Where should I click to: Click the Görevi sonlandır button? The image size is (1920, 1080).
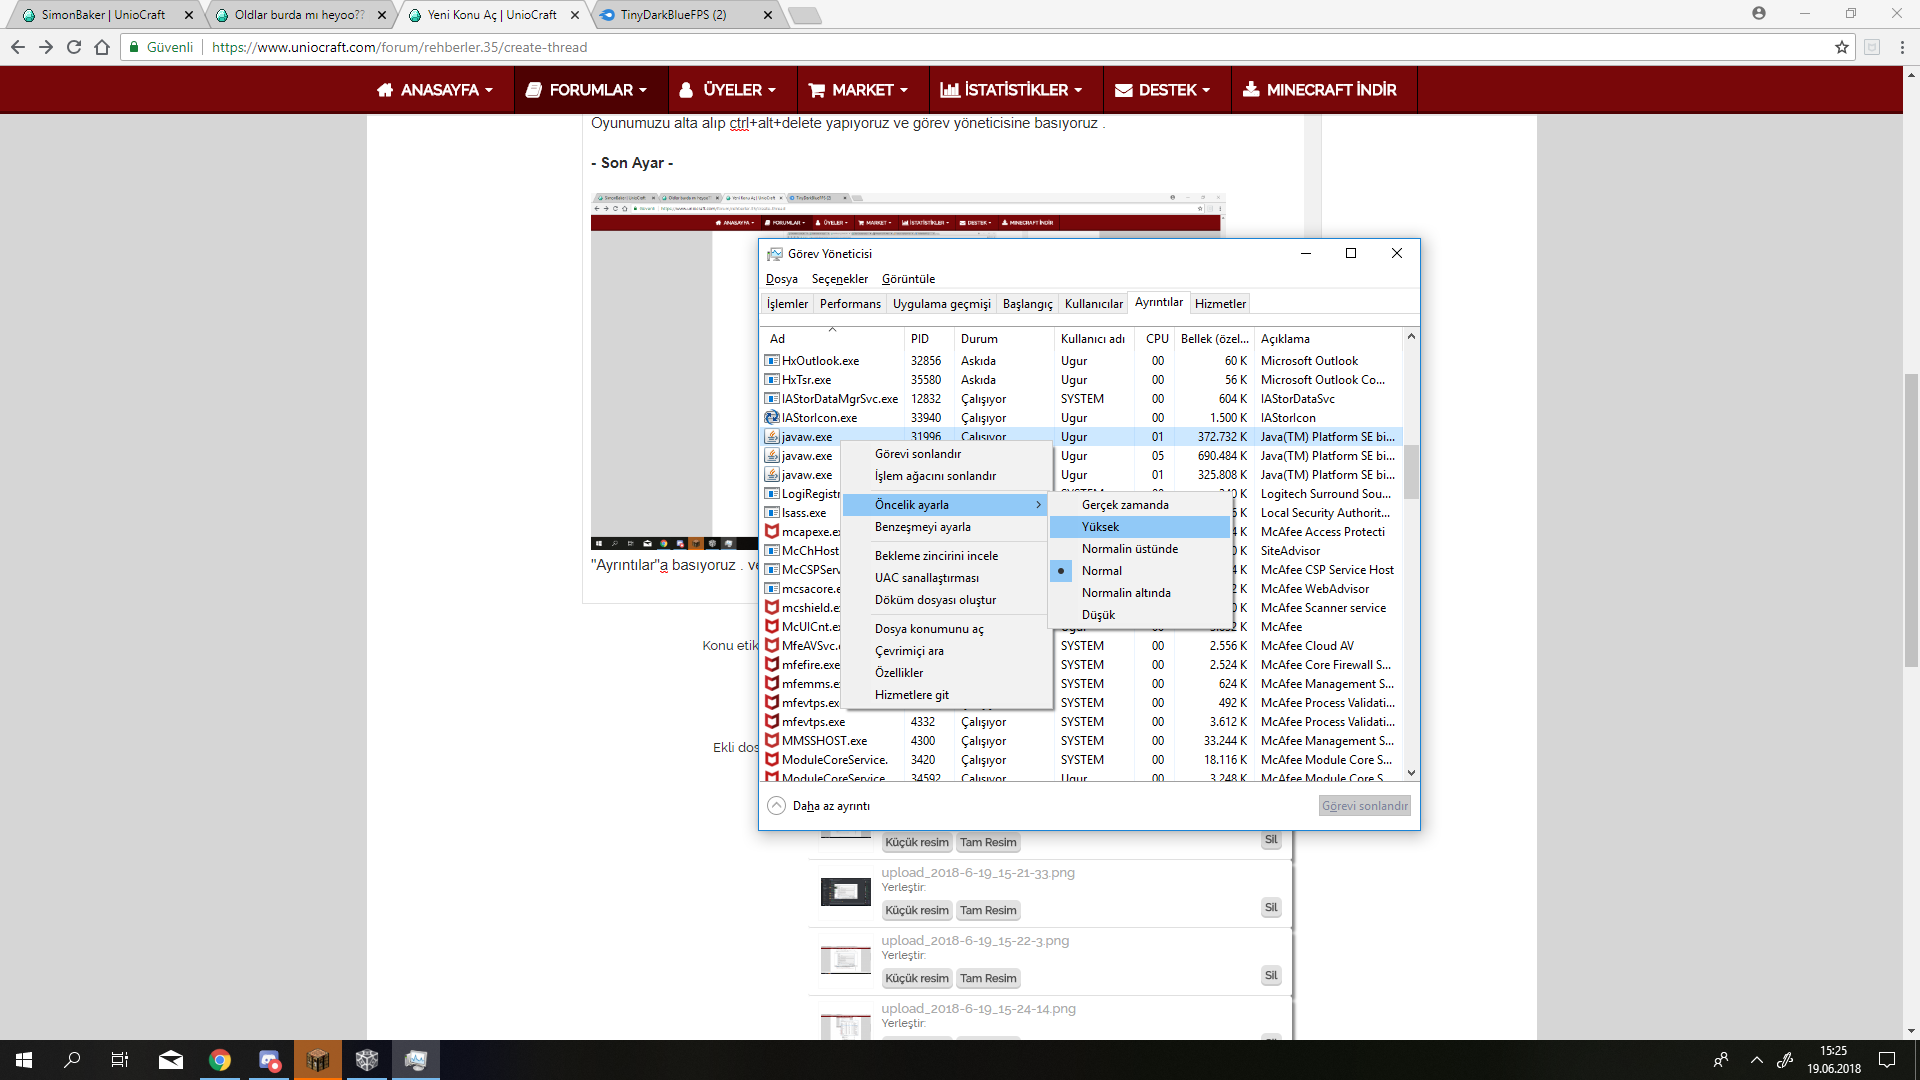[1364, 806]
